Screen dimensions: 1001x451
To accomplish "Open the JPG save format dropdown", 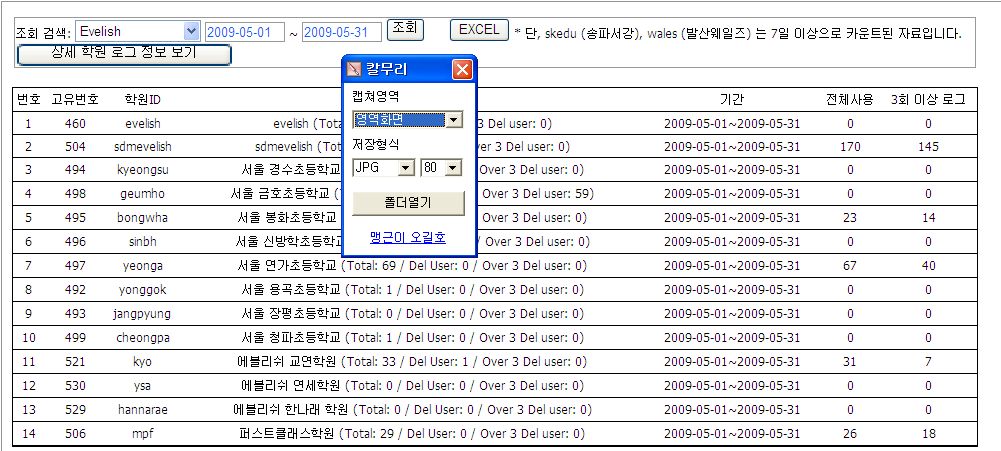I will pos(405,168).
